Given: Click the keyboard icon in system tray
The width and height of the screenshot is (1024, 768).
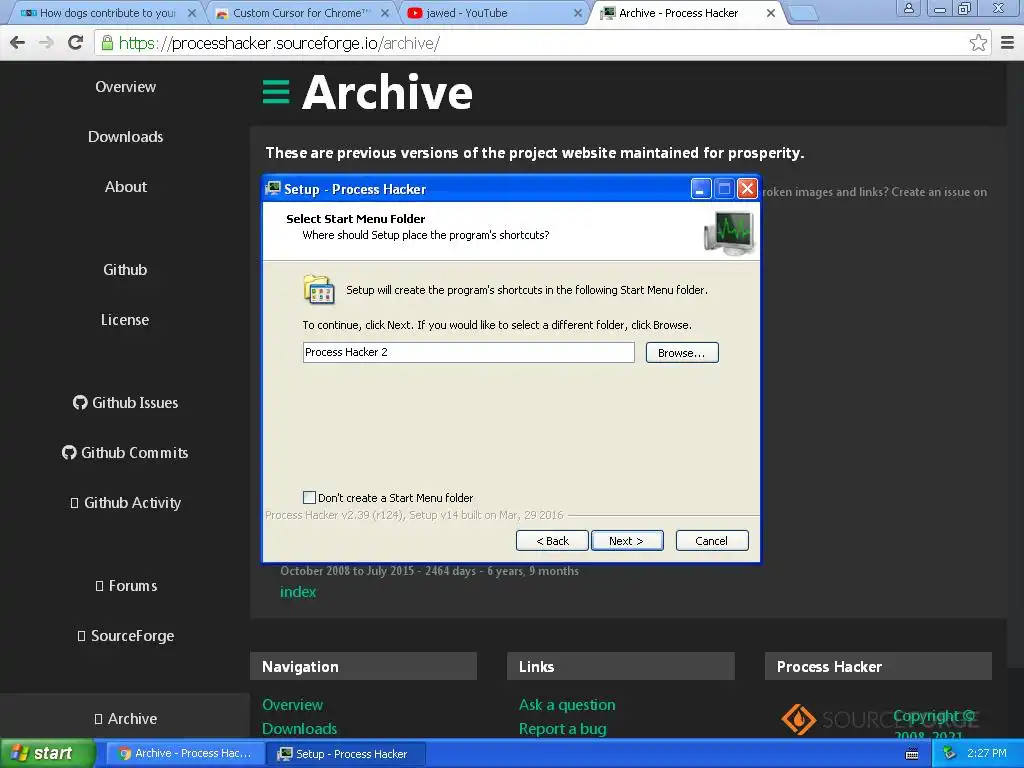Looking at the screenshot, I should pos(912,754).
